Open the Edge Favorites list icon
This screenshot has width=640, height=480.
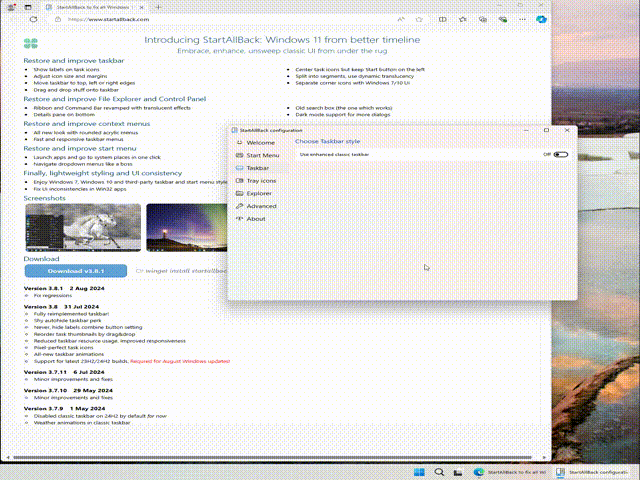pos(462,19)
